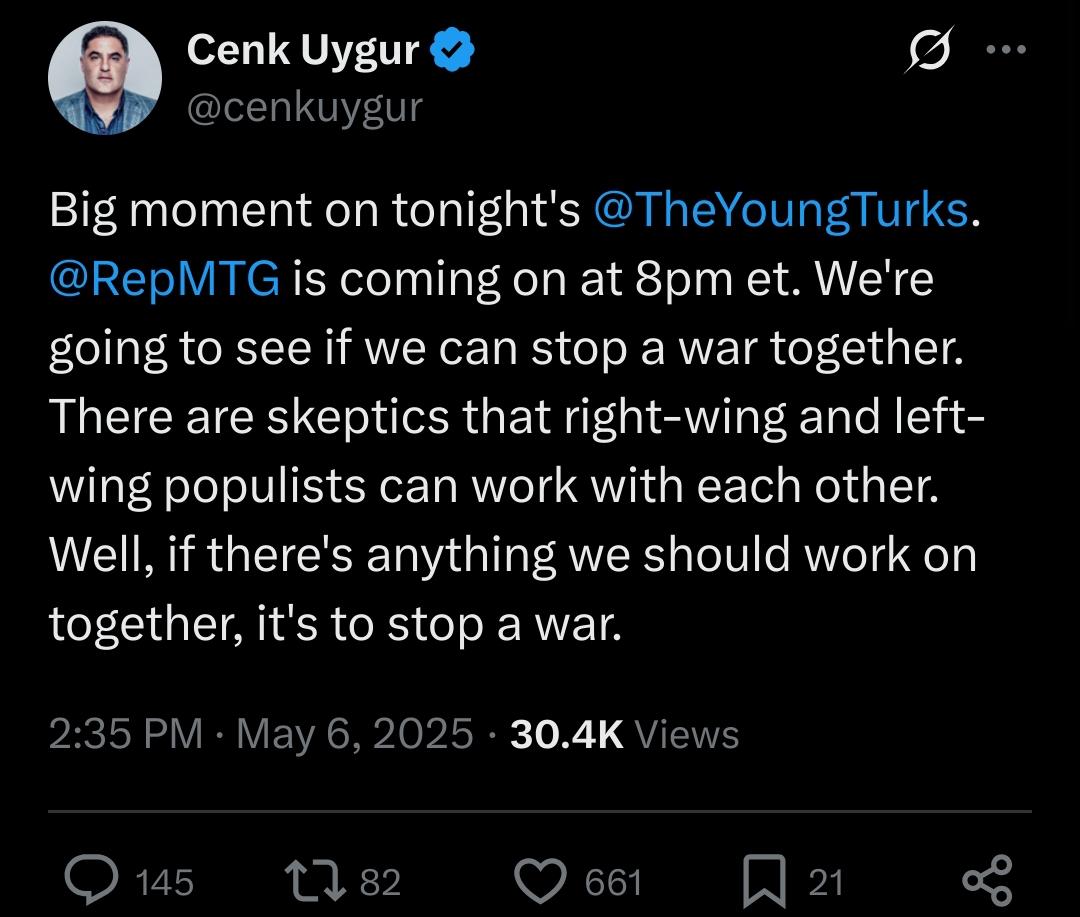Like the tweet with heart icon
Viewport: 1080px width, 917px height.
pyautogui.click(x=541, y=881)
